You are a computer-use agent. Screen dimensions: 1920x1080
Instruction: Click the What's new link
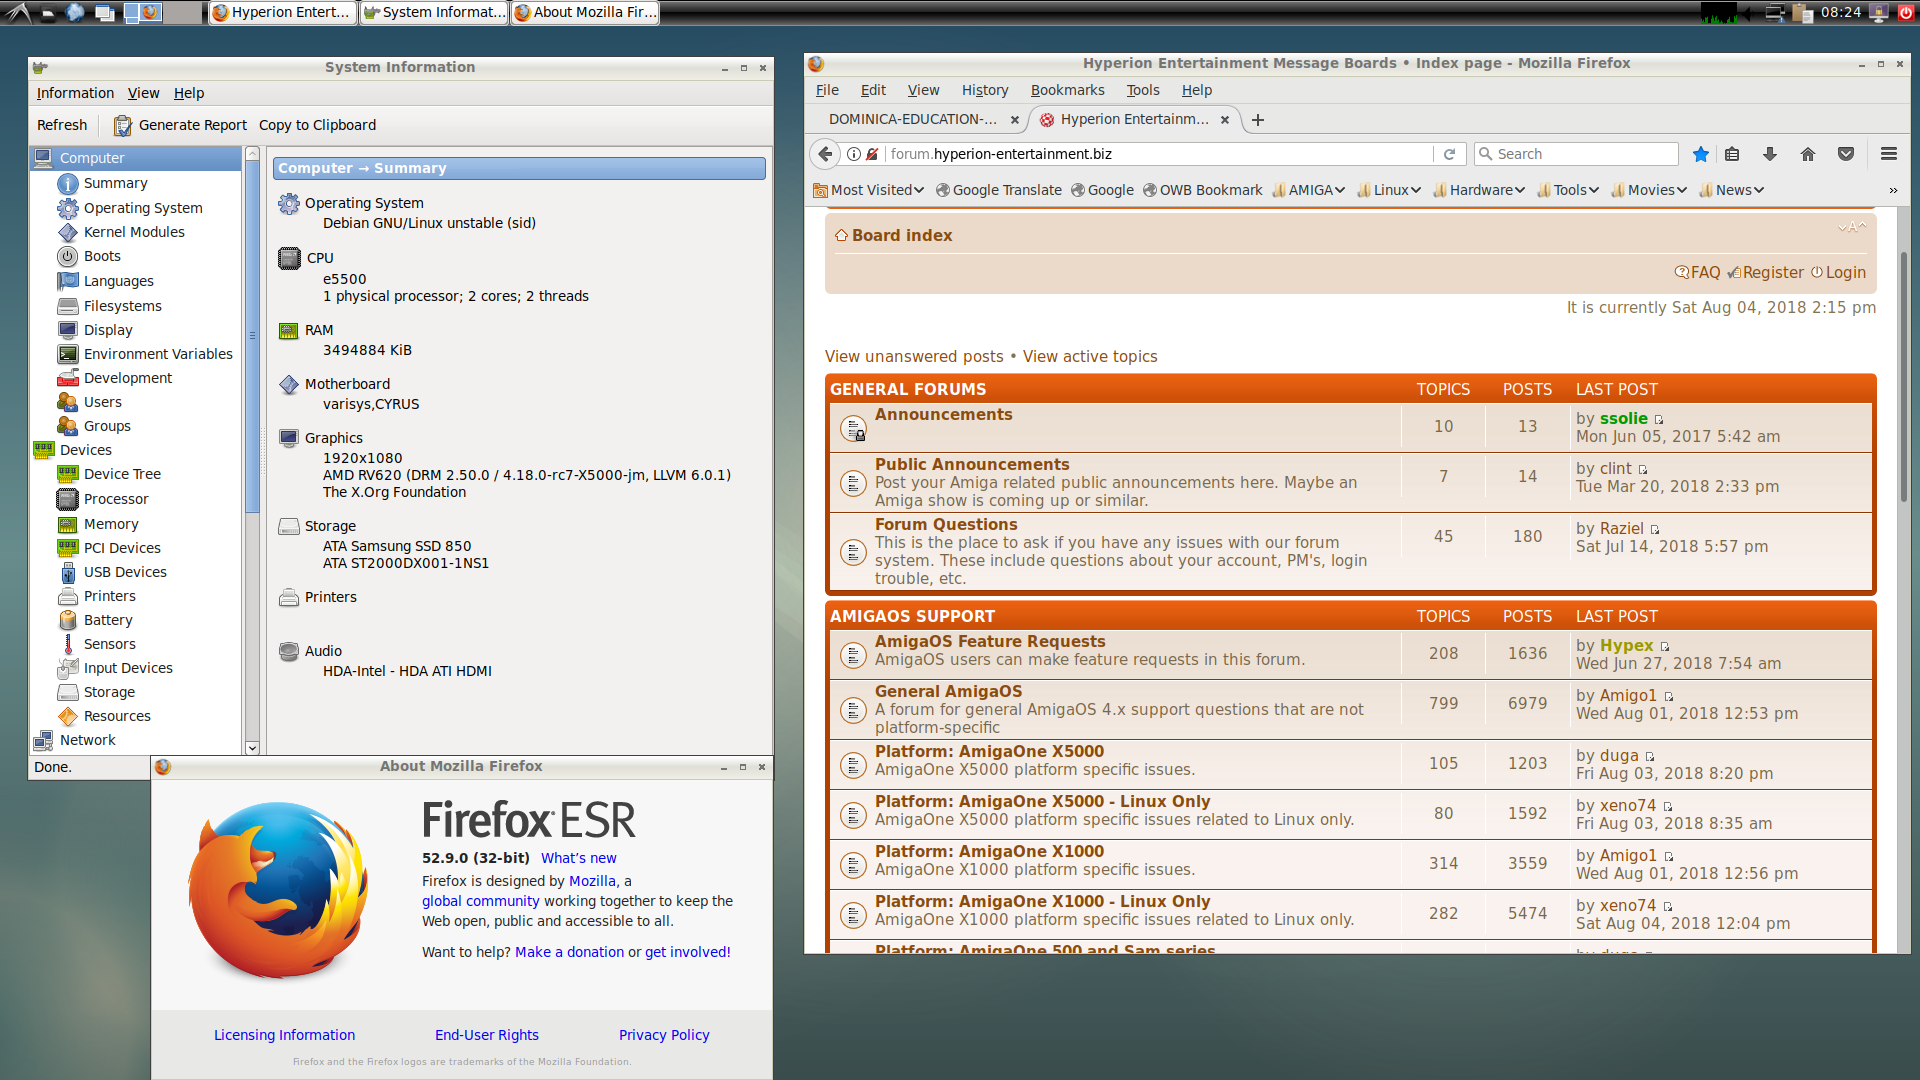tap(578, 858)
